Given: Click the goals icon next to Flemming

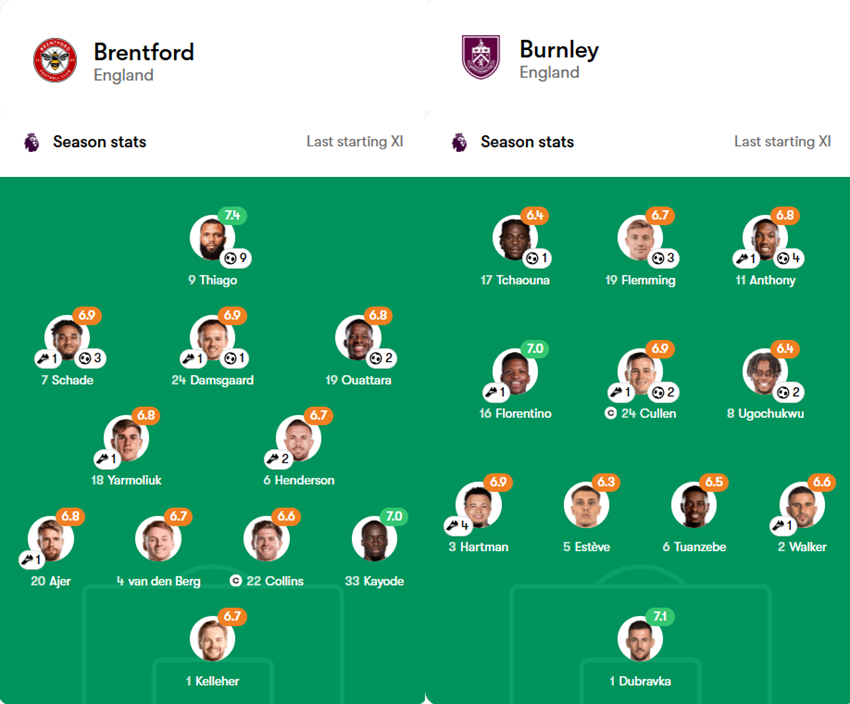Looking at the screenshot, I should 658,259.
